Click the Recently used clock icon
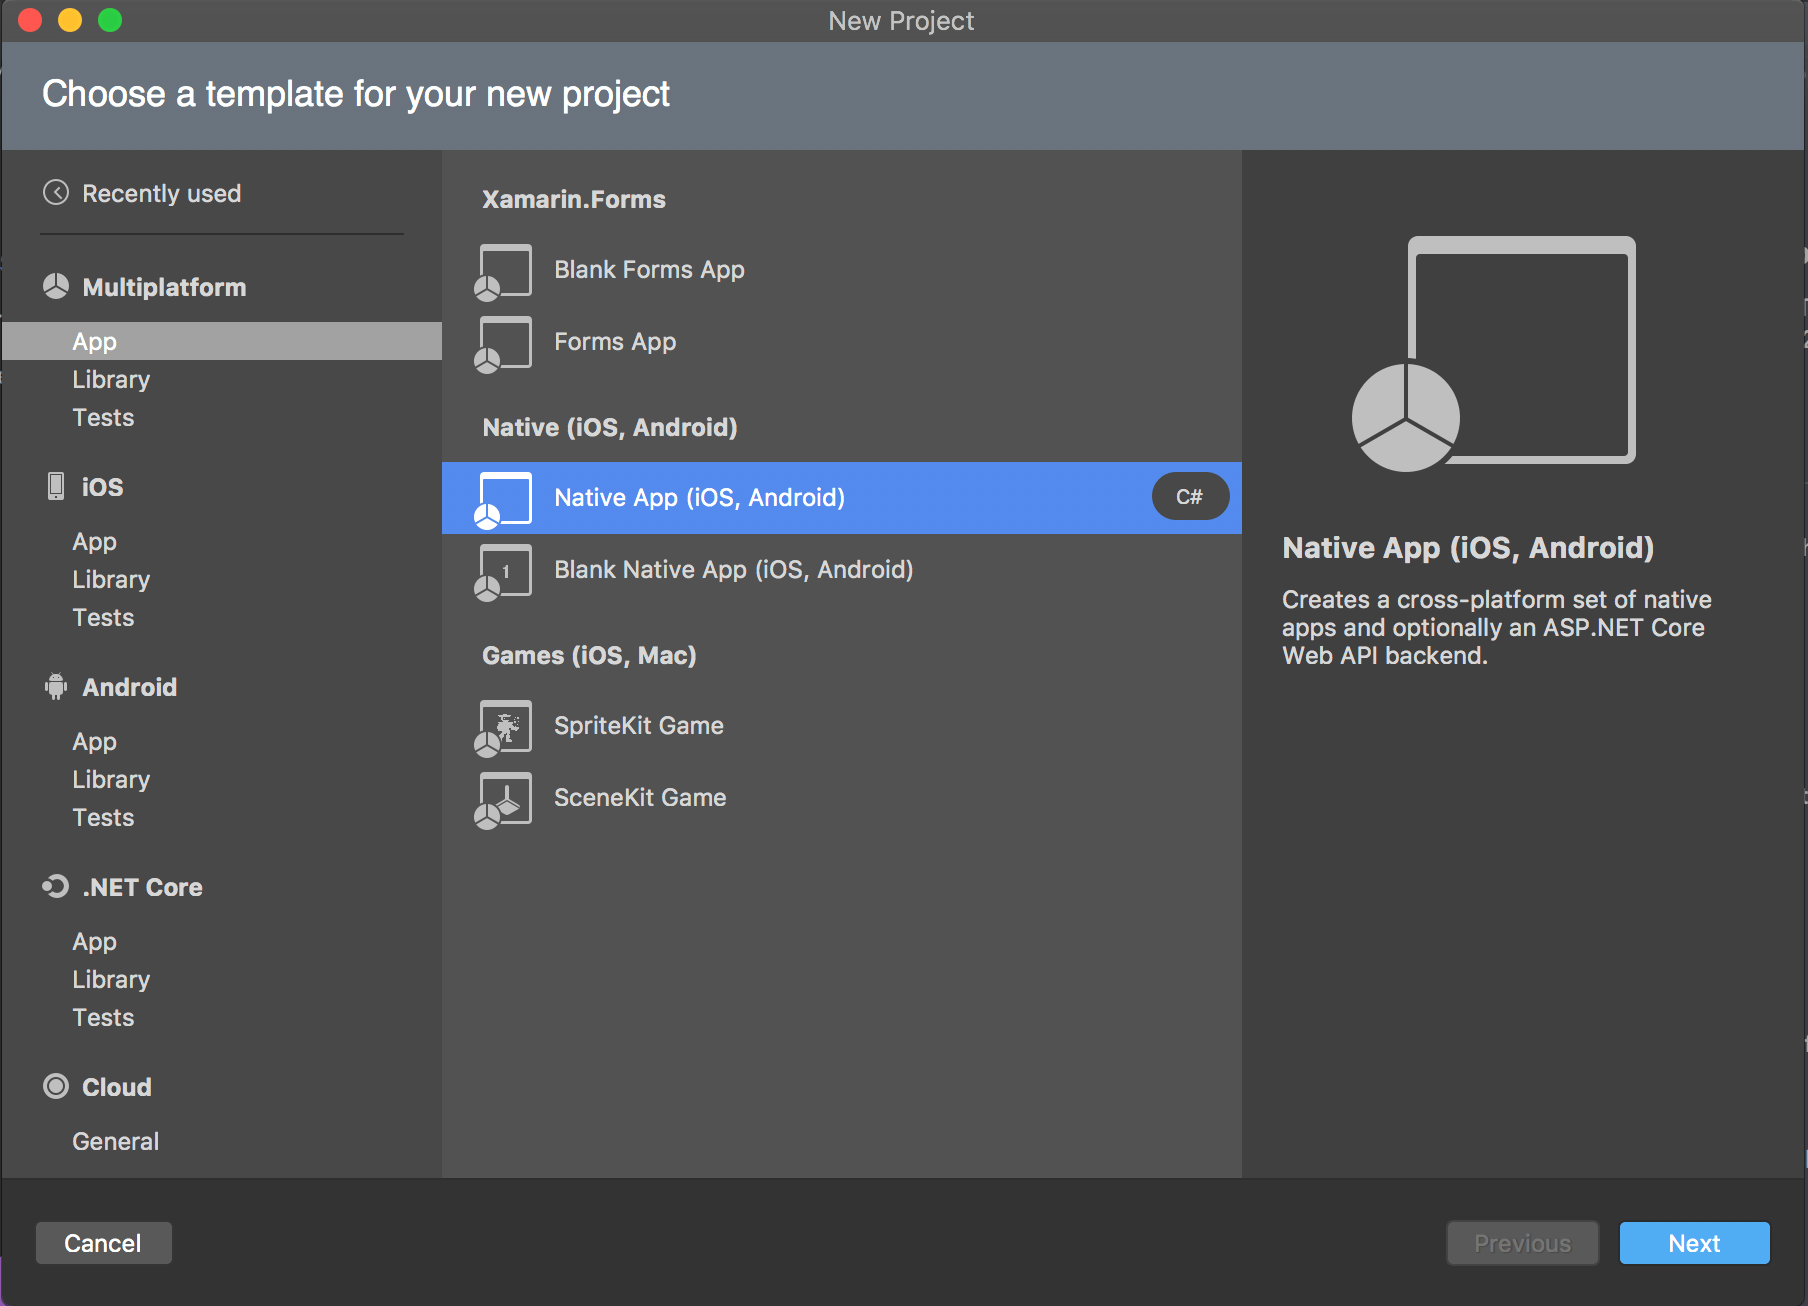Viewport: 1808px width, 1306px height. click(x=57, y=193)
